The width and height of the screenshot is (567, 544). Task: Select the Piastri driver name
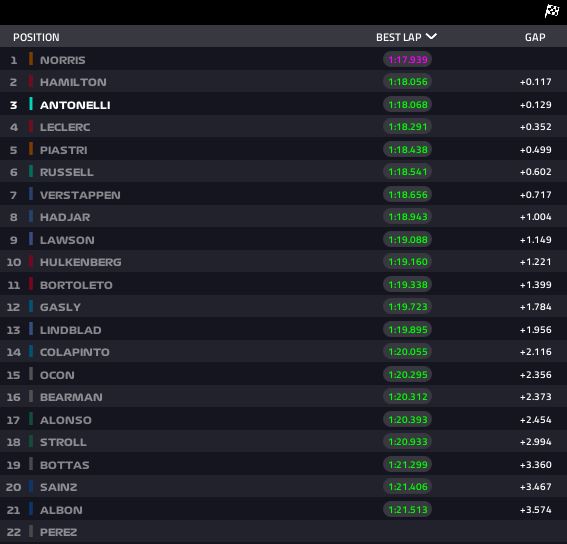(64, 150)
